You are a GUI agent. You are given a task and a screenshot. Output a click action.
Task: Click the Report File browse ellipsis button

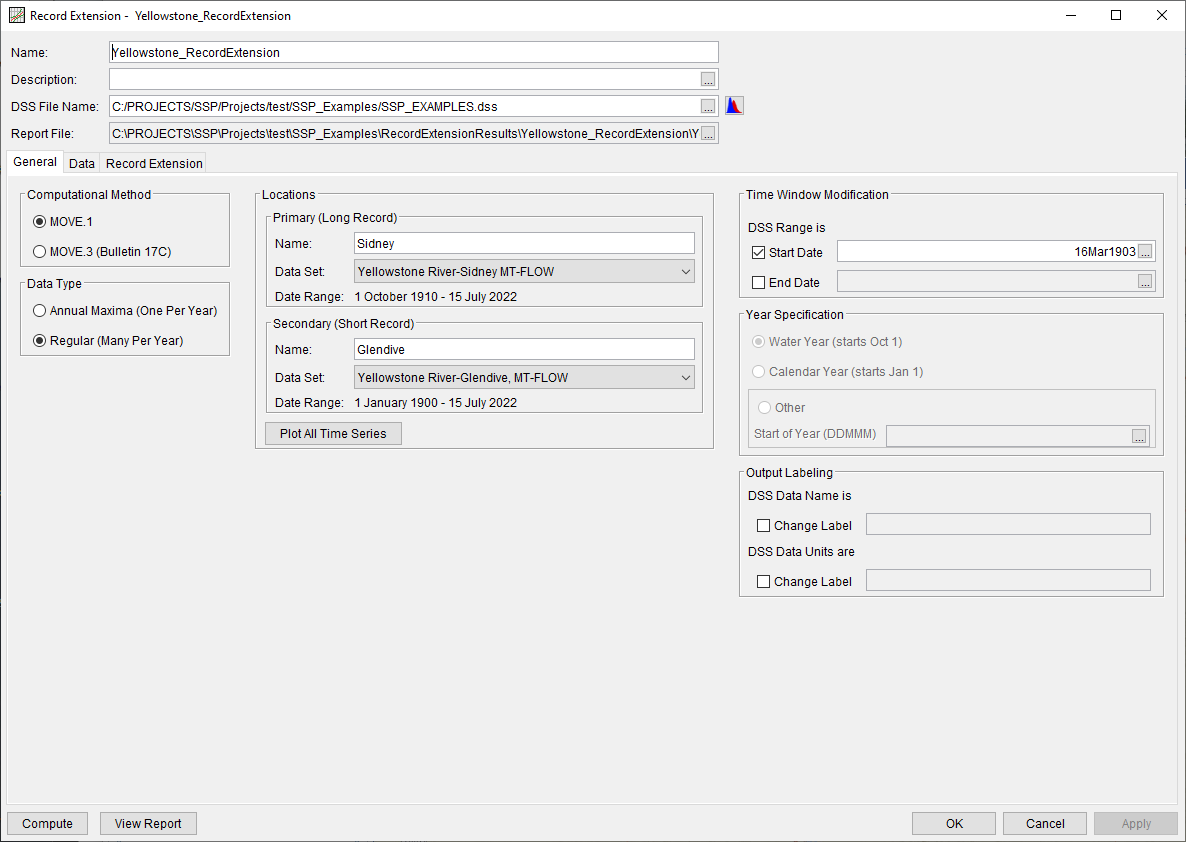(x=708, y=134)
